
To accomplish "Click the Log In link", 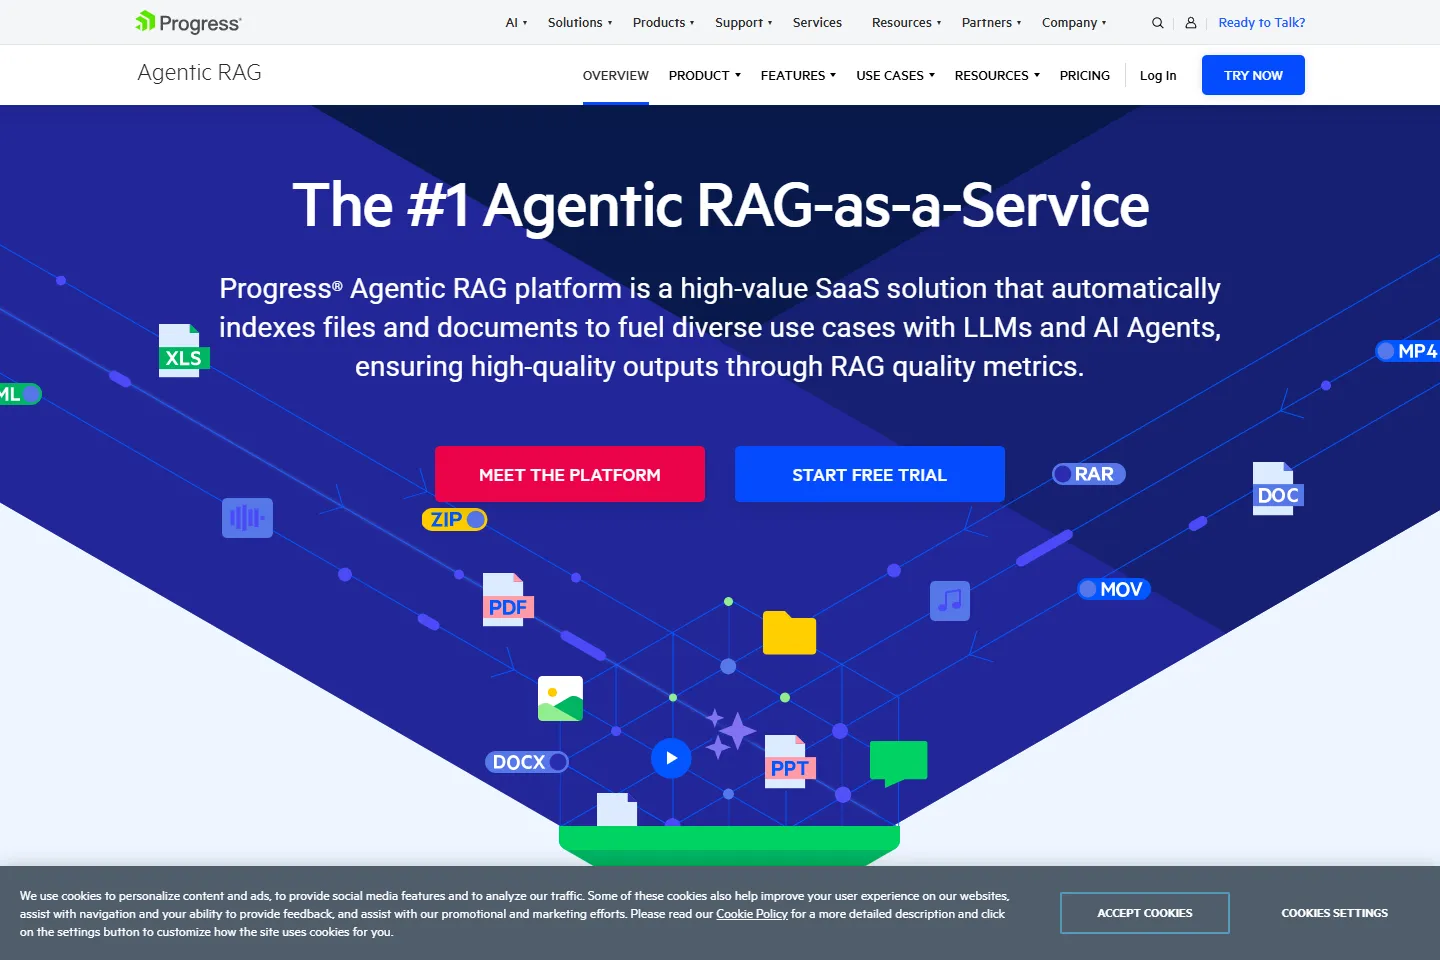I will [x=1158, y=75].
